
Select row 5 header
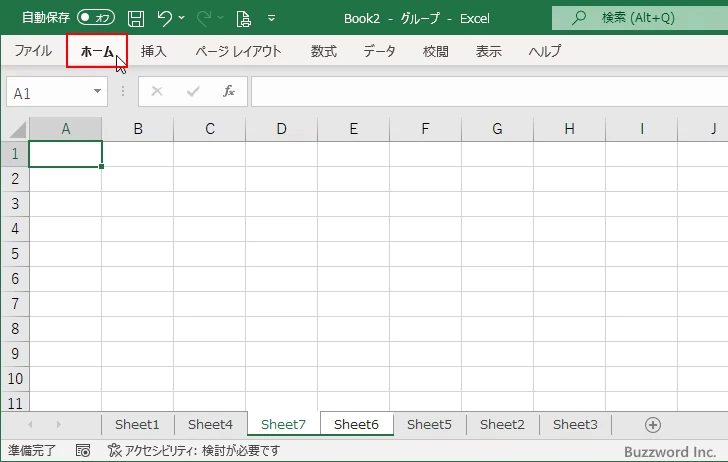point(15,254)
